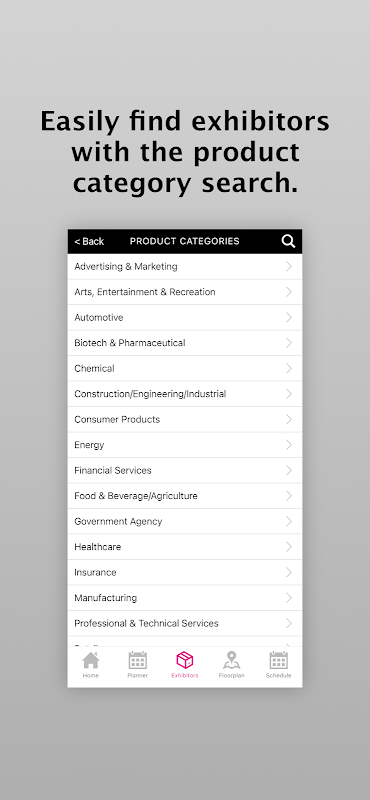Select Consumer Products category
370x800 pixels.
185,419
